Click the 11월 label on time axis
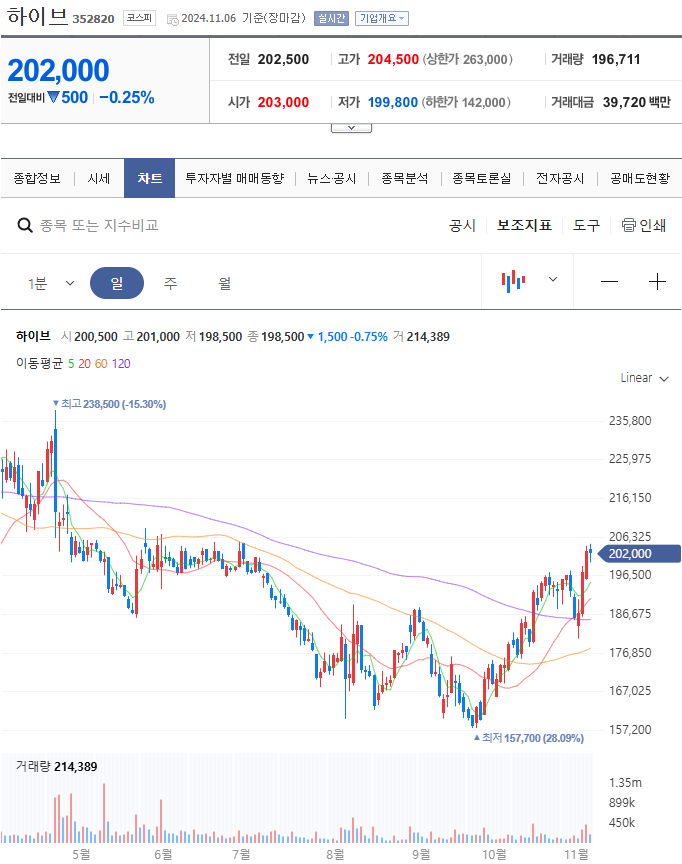Image resolution: width=682 pixels, height=864 pixels. point(576,854)
